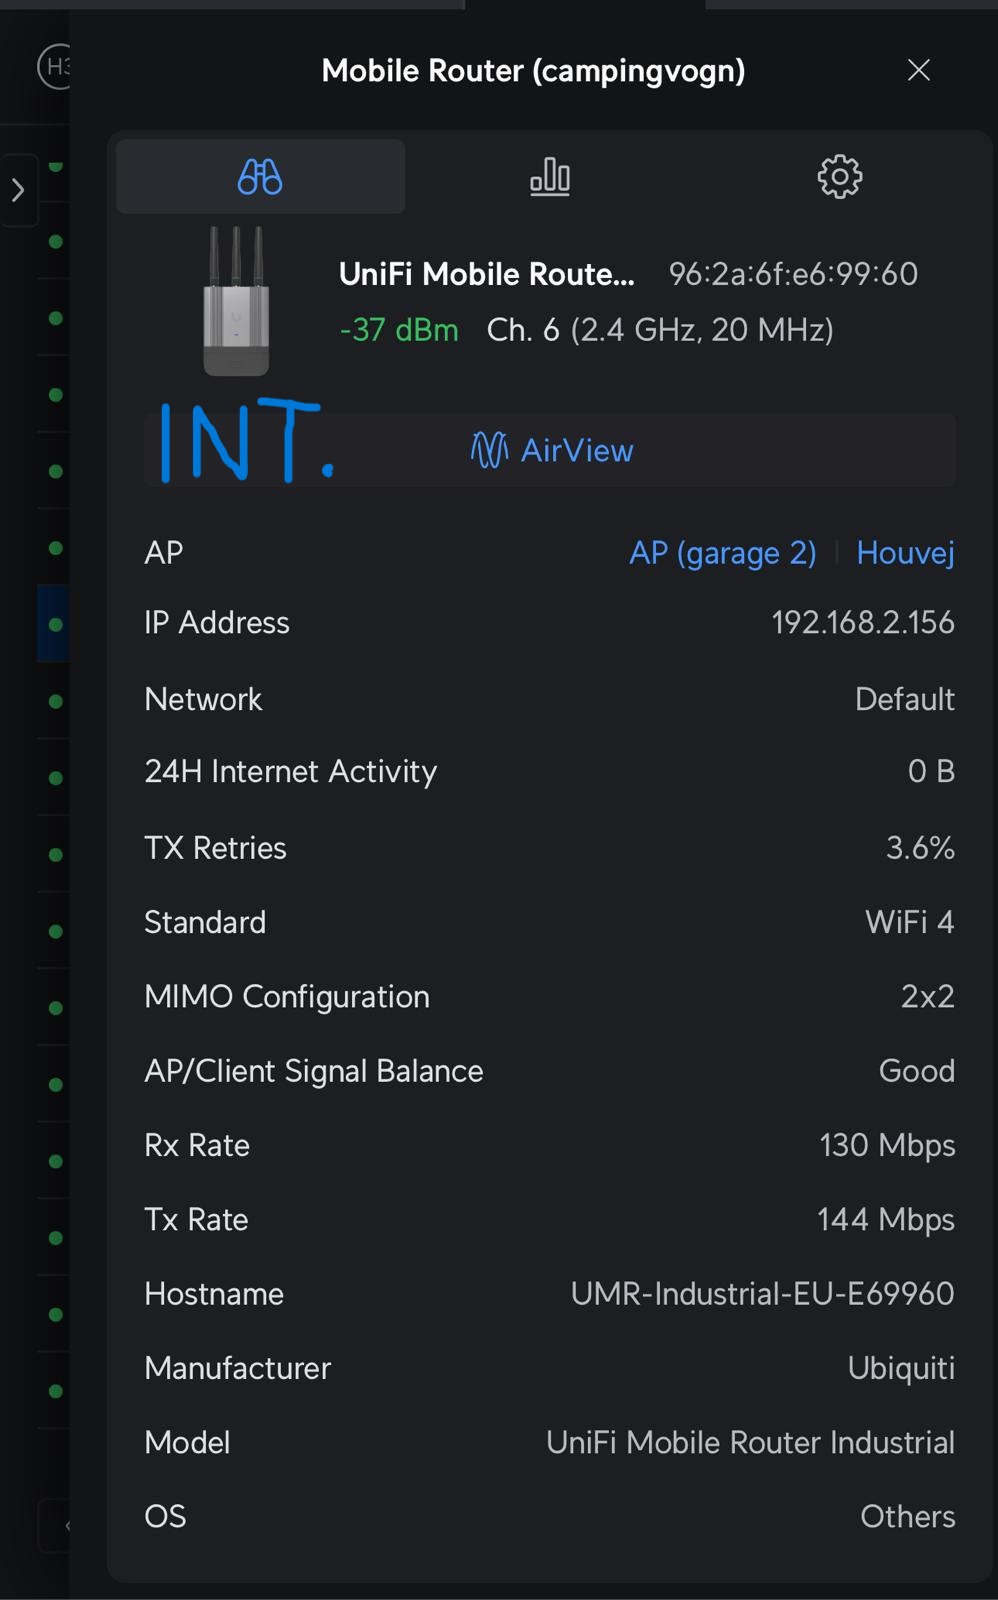Switch to the bar chart statistics tab
The height and width of the screenshot is (1600, 998).
coord(550,177)
